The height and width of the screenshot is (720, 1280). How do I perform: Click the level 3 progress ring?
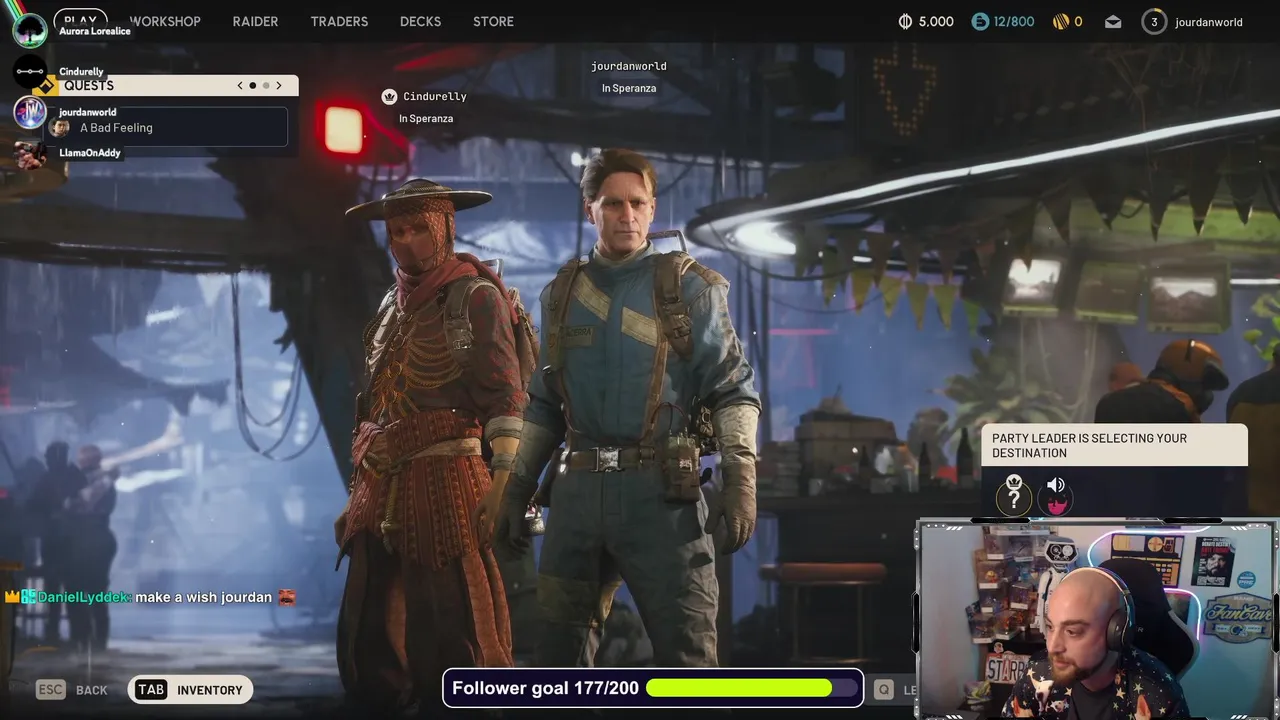(x=1154, y=21)
